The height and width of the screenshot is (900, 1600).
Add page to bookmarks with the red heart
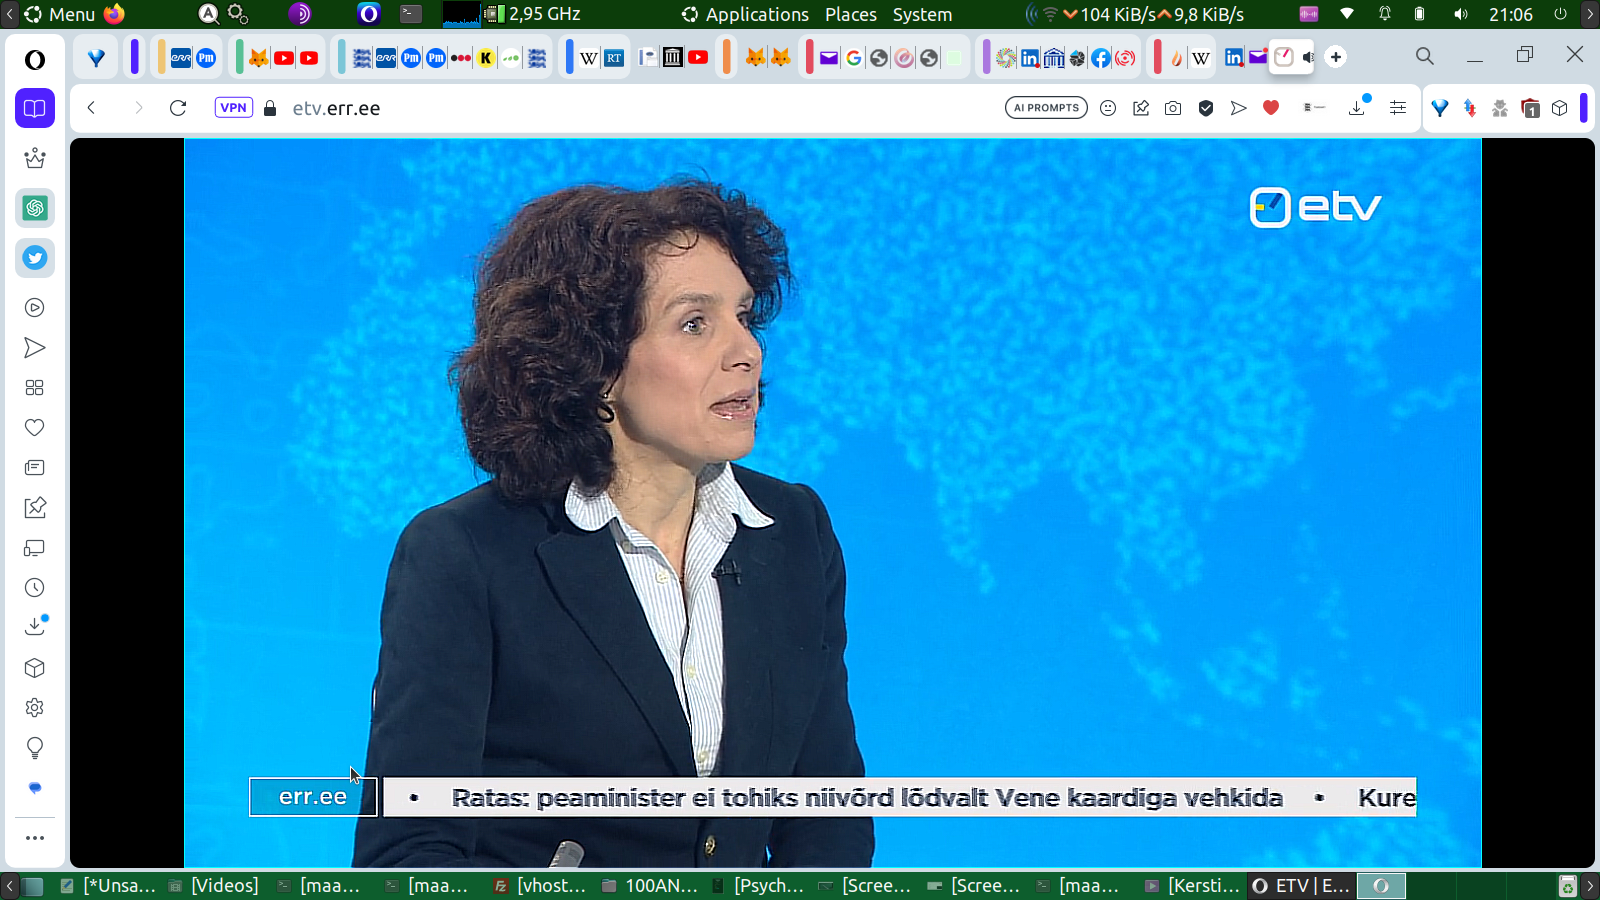(1271, 108)
